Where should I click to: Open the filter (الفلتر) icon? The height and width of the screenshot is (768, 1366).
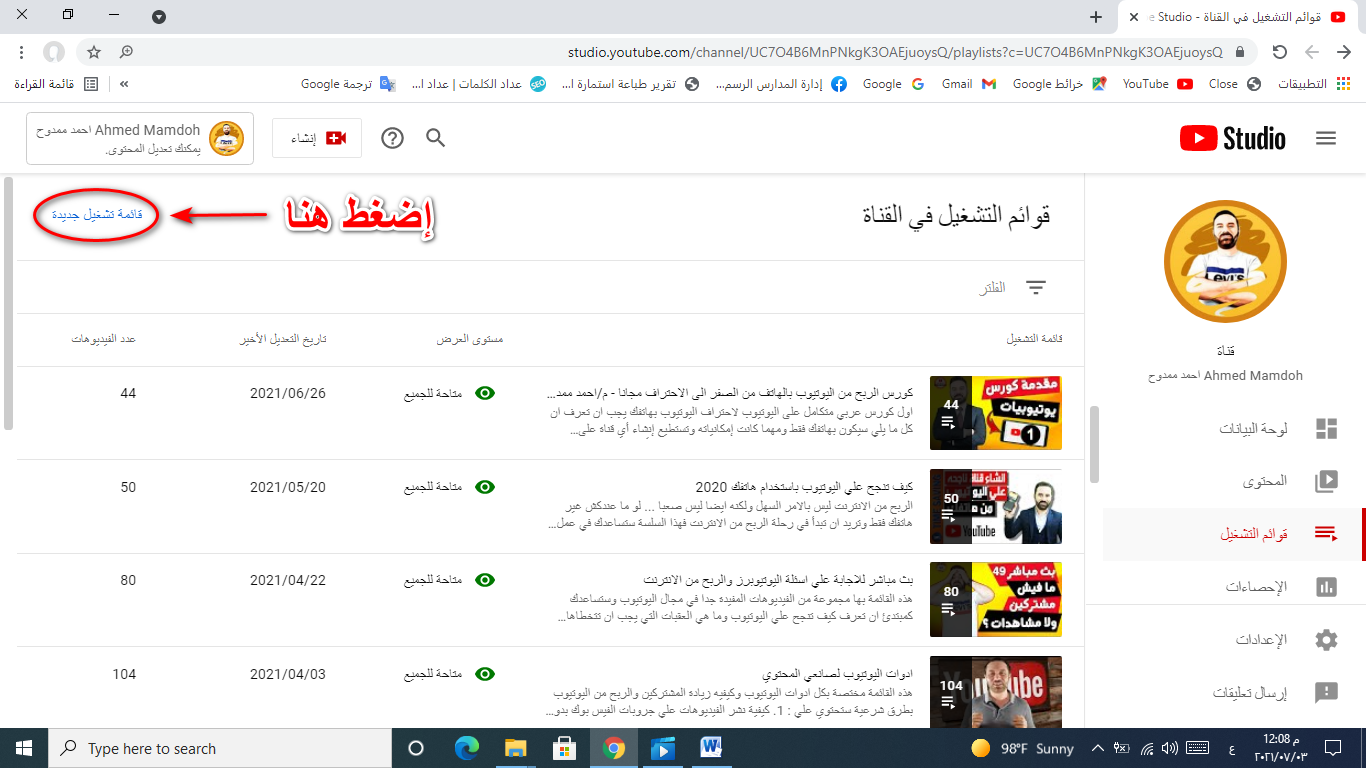coord(1035,288)
